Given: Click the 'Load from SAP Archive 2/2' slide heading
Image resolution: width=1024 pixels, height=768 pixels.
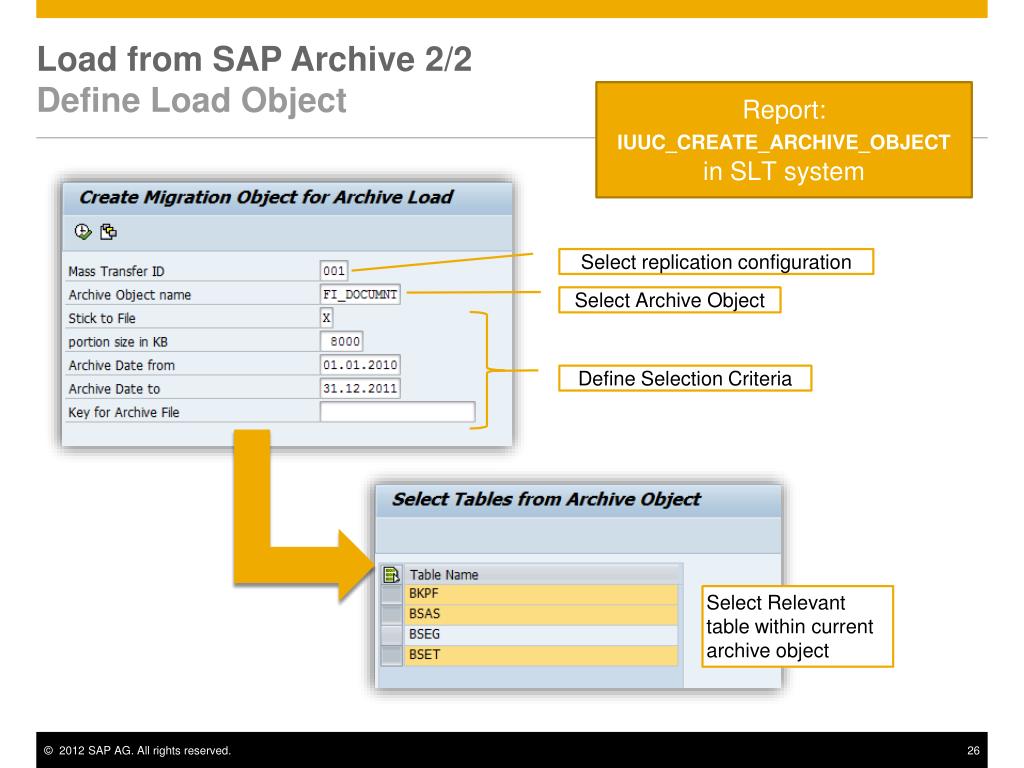Looking at the screenshot, I should 255,59.
